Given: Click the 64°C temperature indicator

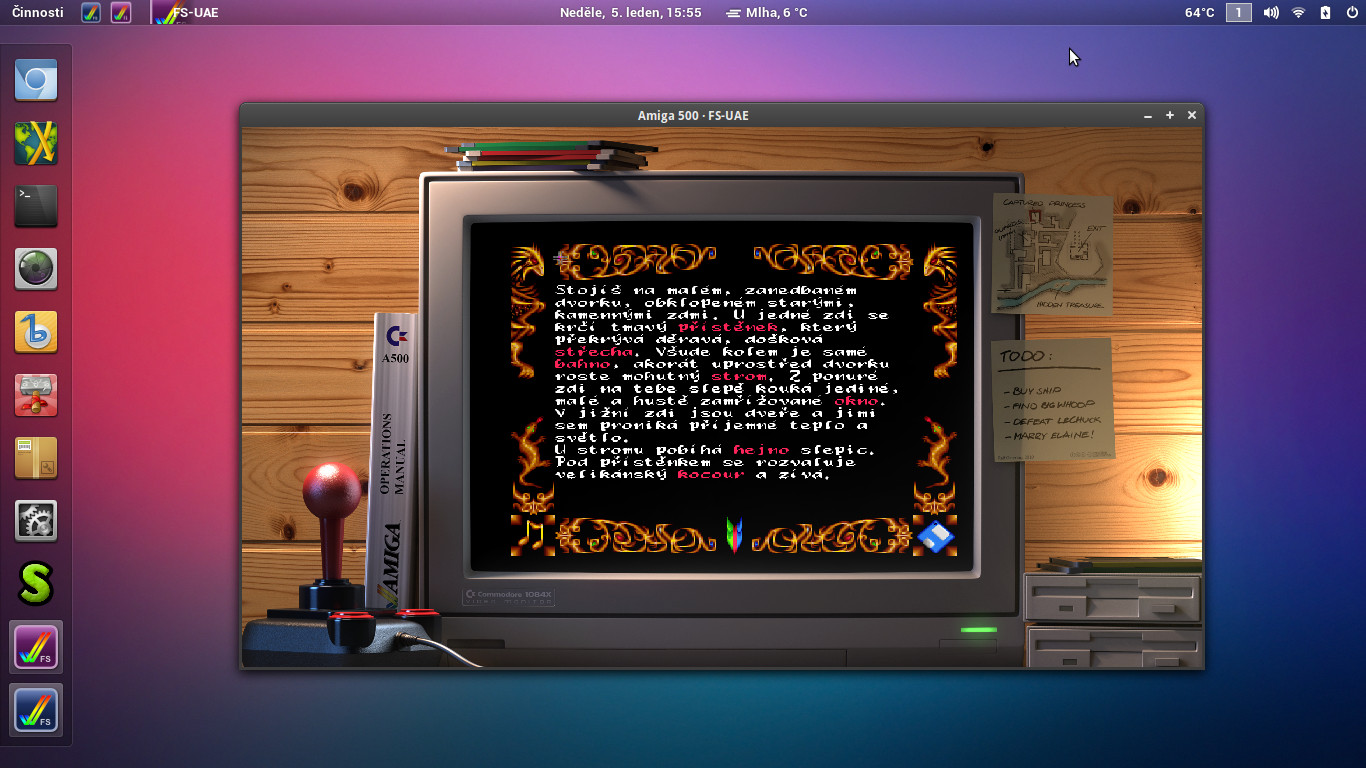Looking at the screenshot, I should coord(1199,13).
